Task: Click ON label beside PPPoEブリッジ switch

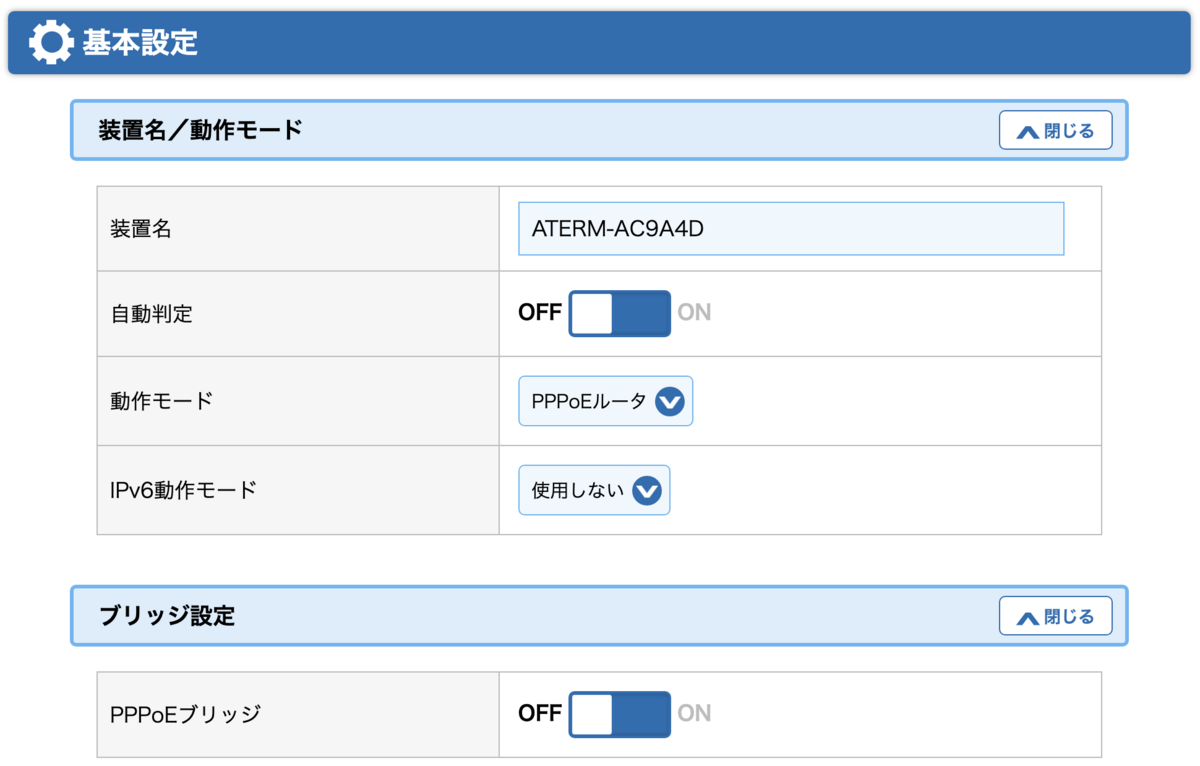Action: [x=694, y=713]
